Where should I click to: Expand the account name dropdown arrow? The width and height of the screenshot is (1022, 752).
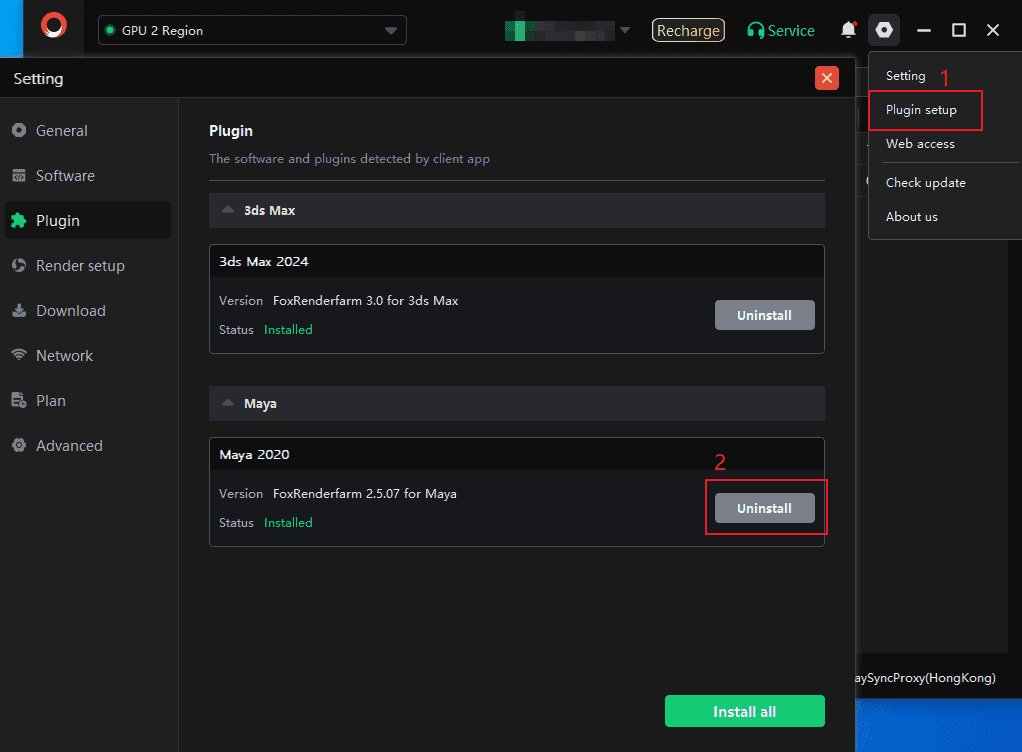pyautogui.click(x=625, y=30)
